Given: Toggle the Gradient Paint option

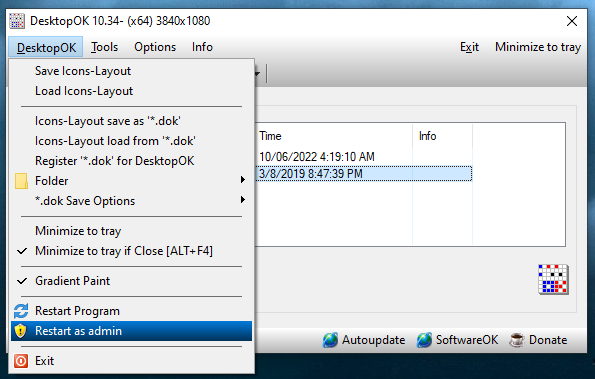Looking at the screenshot, I should [x=131, y=281].
